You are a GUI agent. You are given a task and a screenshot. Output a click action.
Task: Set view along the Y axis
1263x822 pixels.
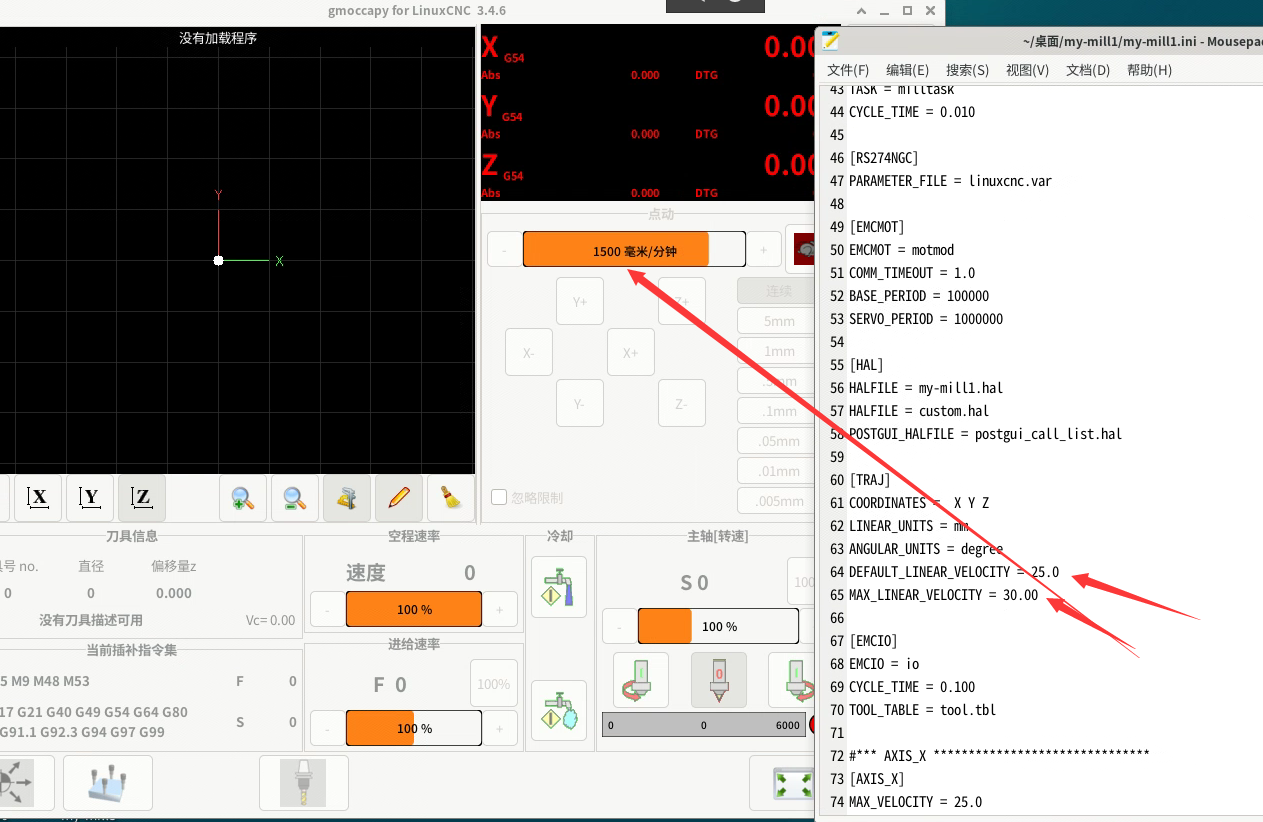[90, 498]
